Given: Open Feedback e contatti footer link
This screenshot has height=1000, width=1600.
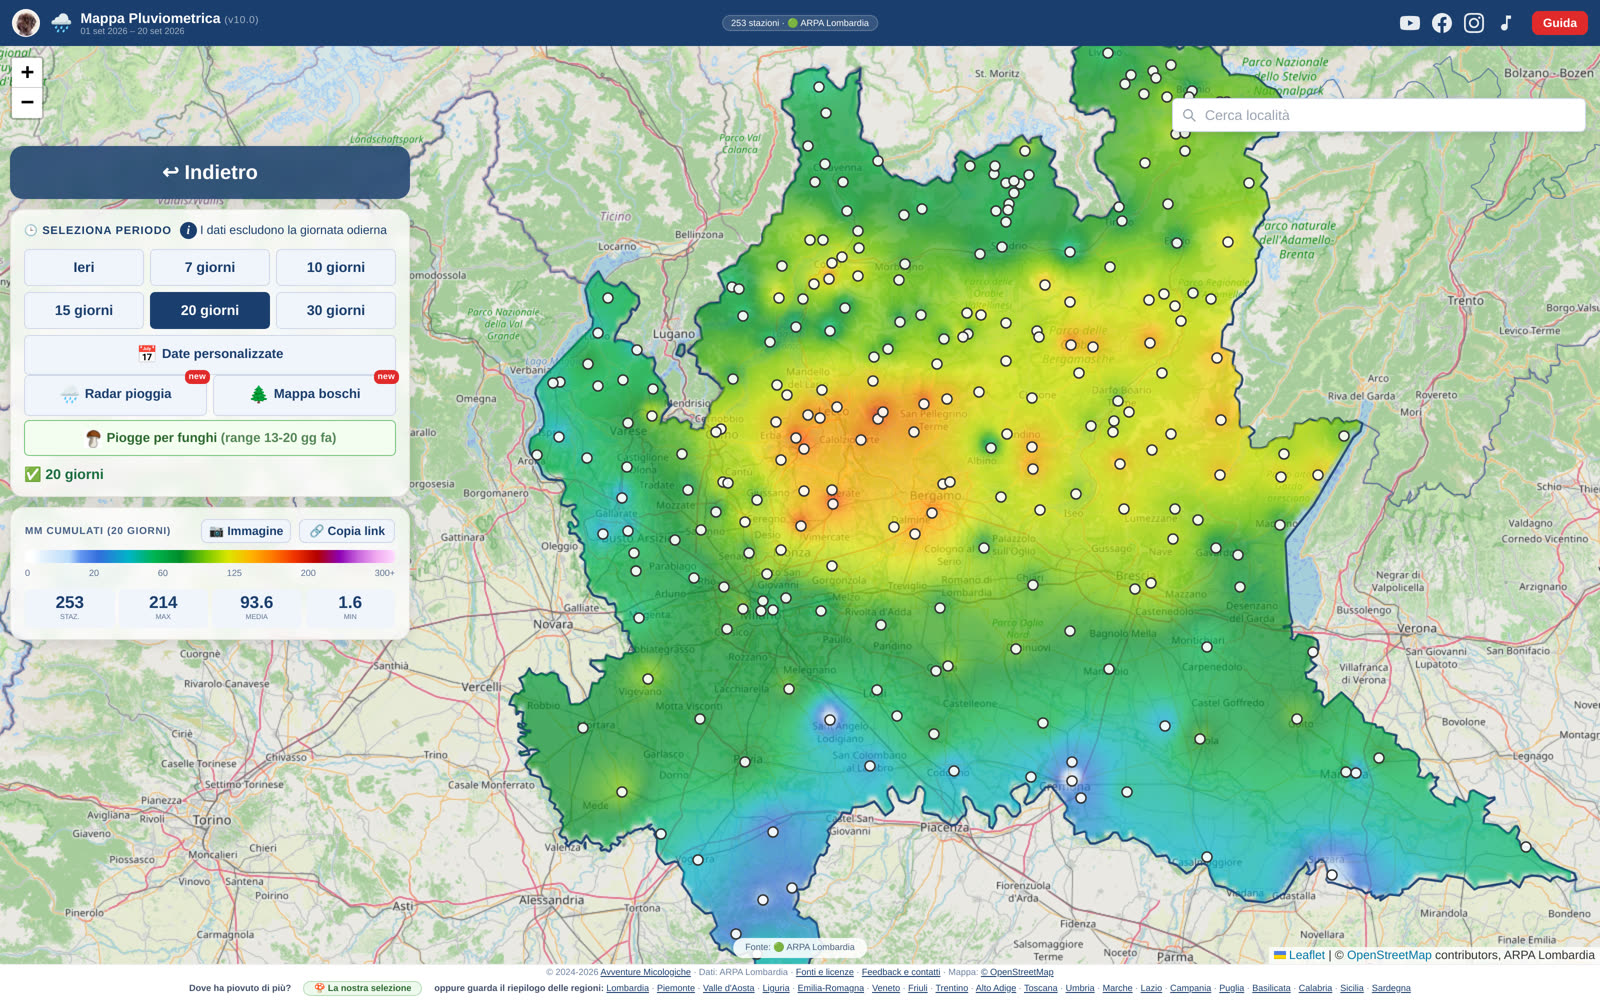Looking at the screenshot, I should pos(901,972).
